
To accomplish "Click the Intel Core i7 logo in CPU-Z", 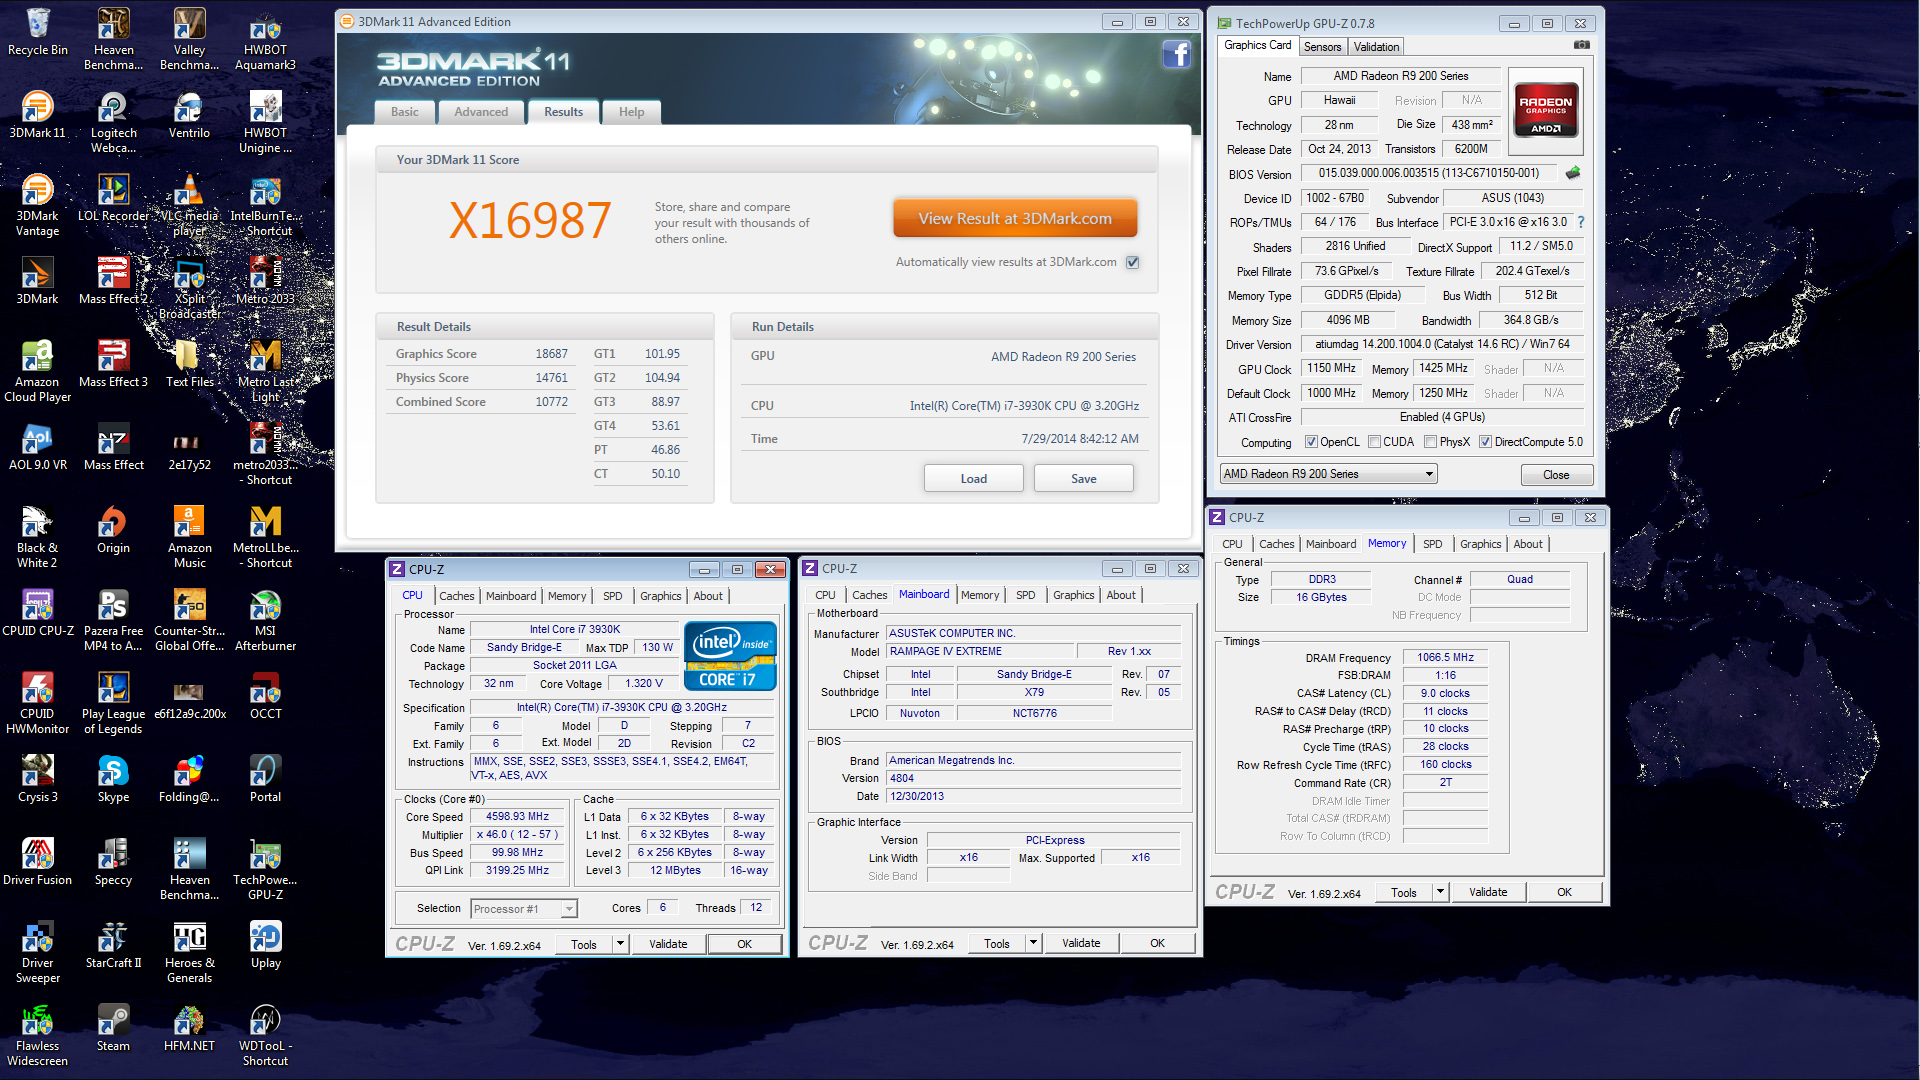I will point(730,657).
